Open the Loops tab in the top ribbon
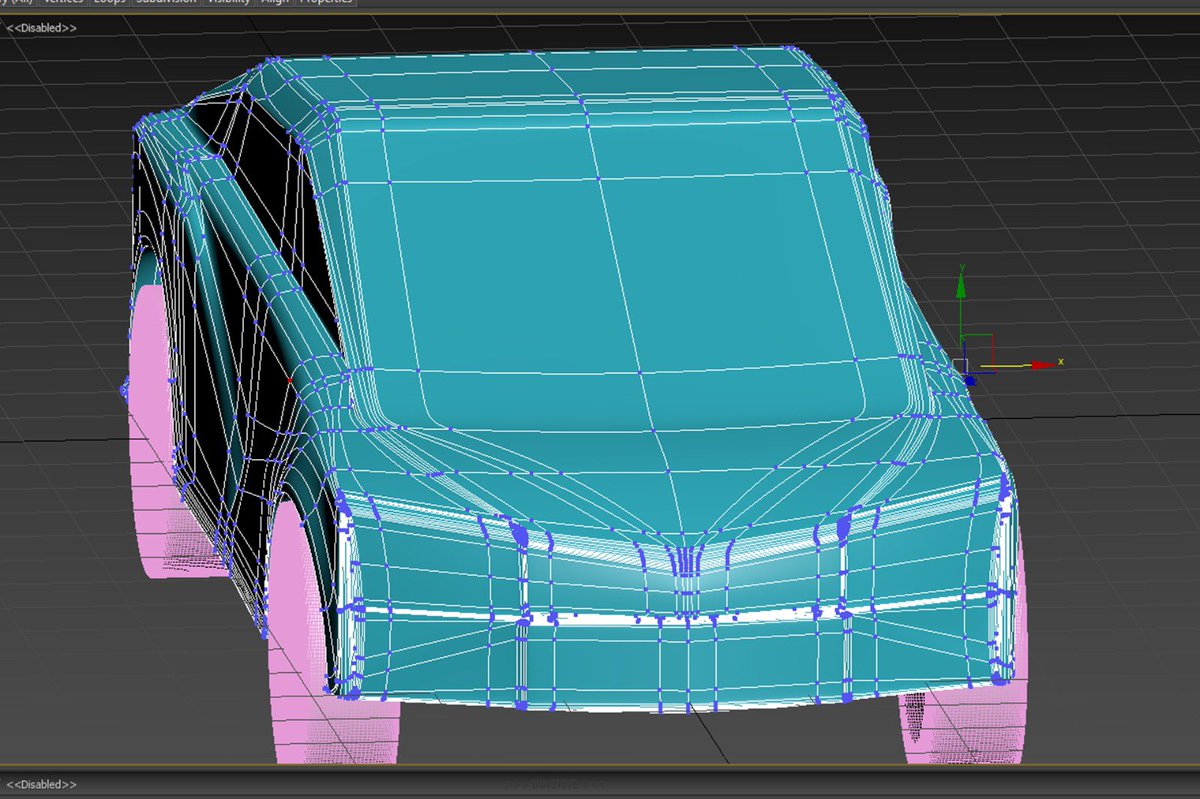The width and height of the screenshot is (1200, 799). [x=109, y=3]
